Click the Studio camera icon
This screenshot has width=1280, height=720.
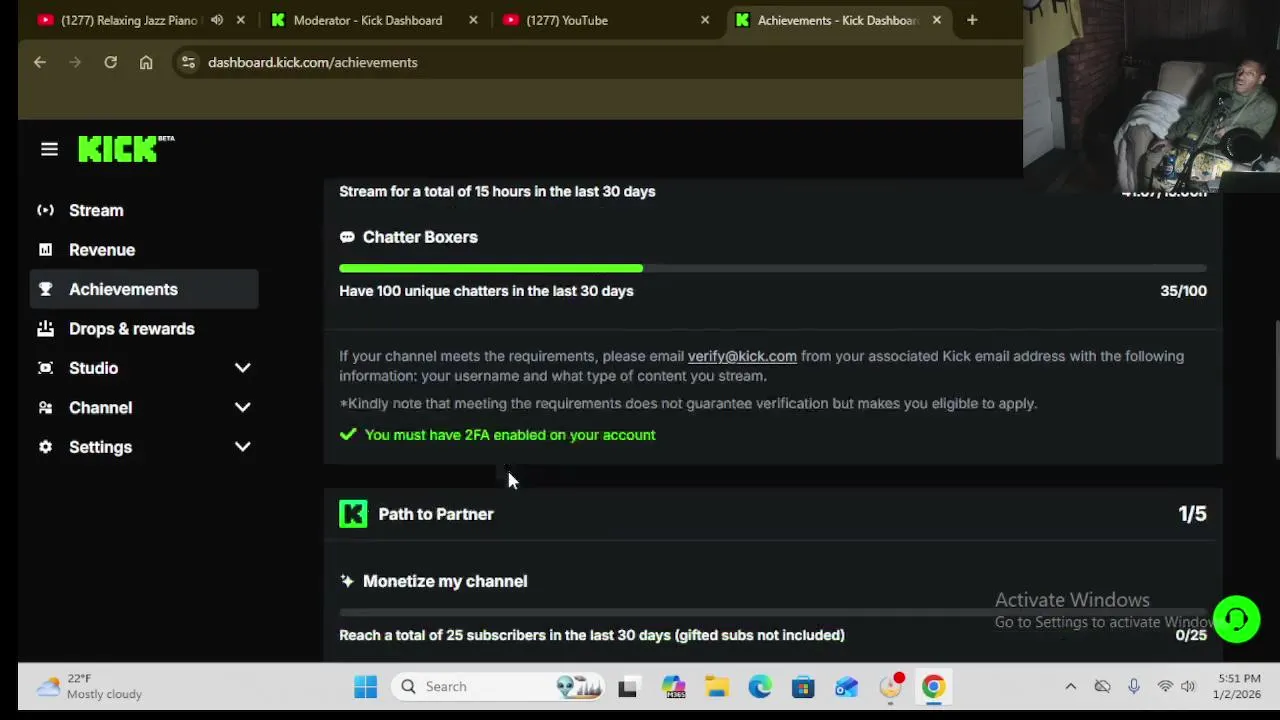45,368
